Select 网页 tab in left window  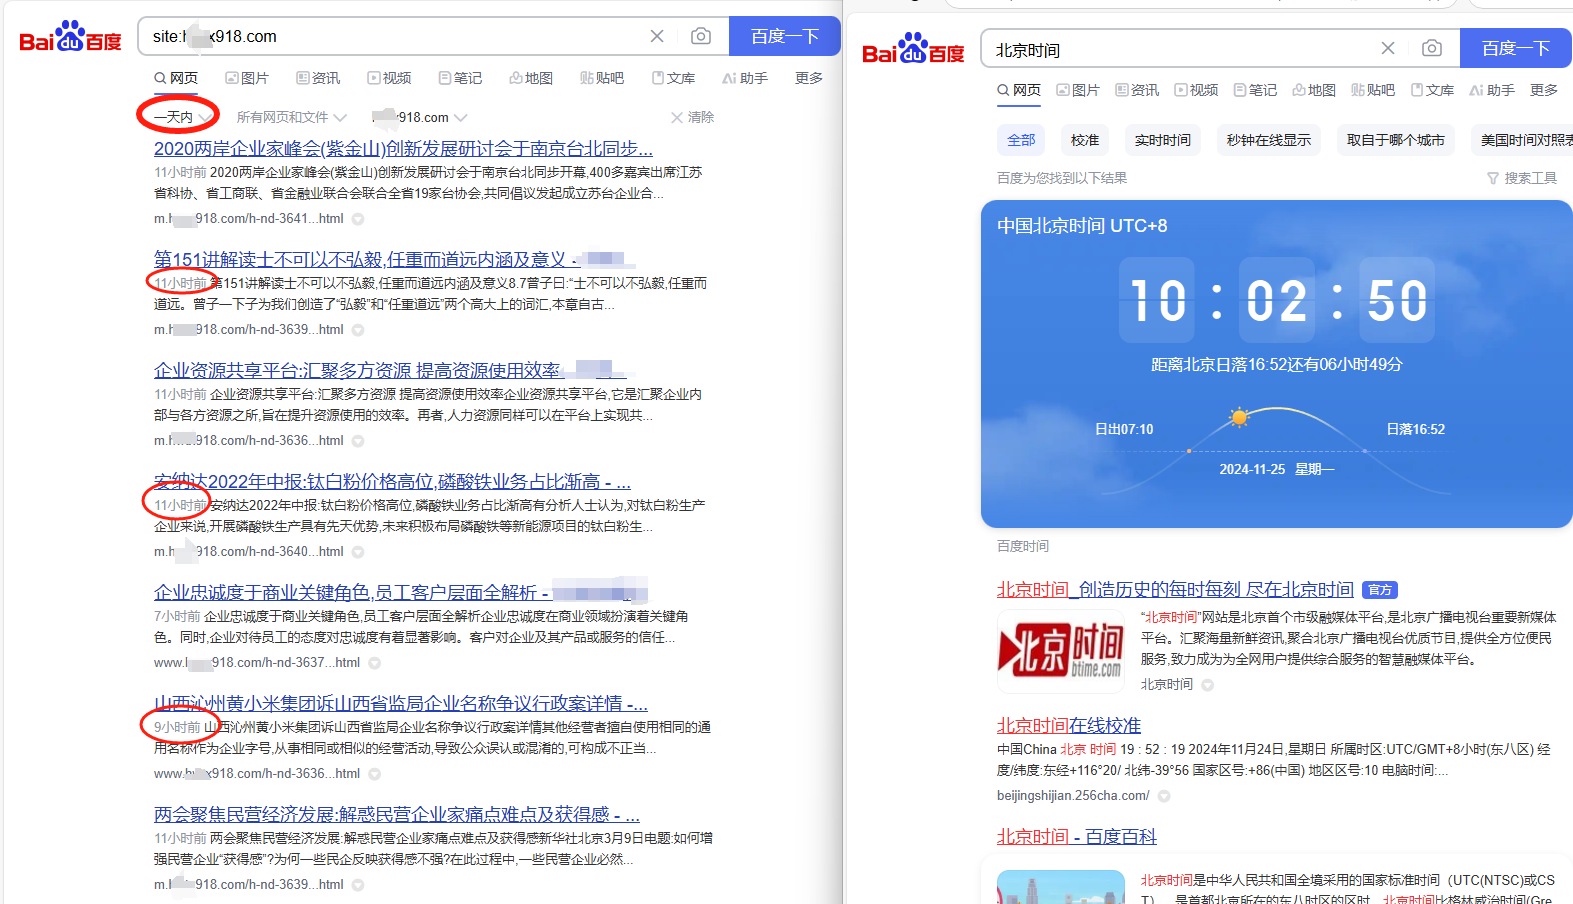click(176, 78)
